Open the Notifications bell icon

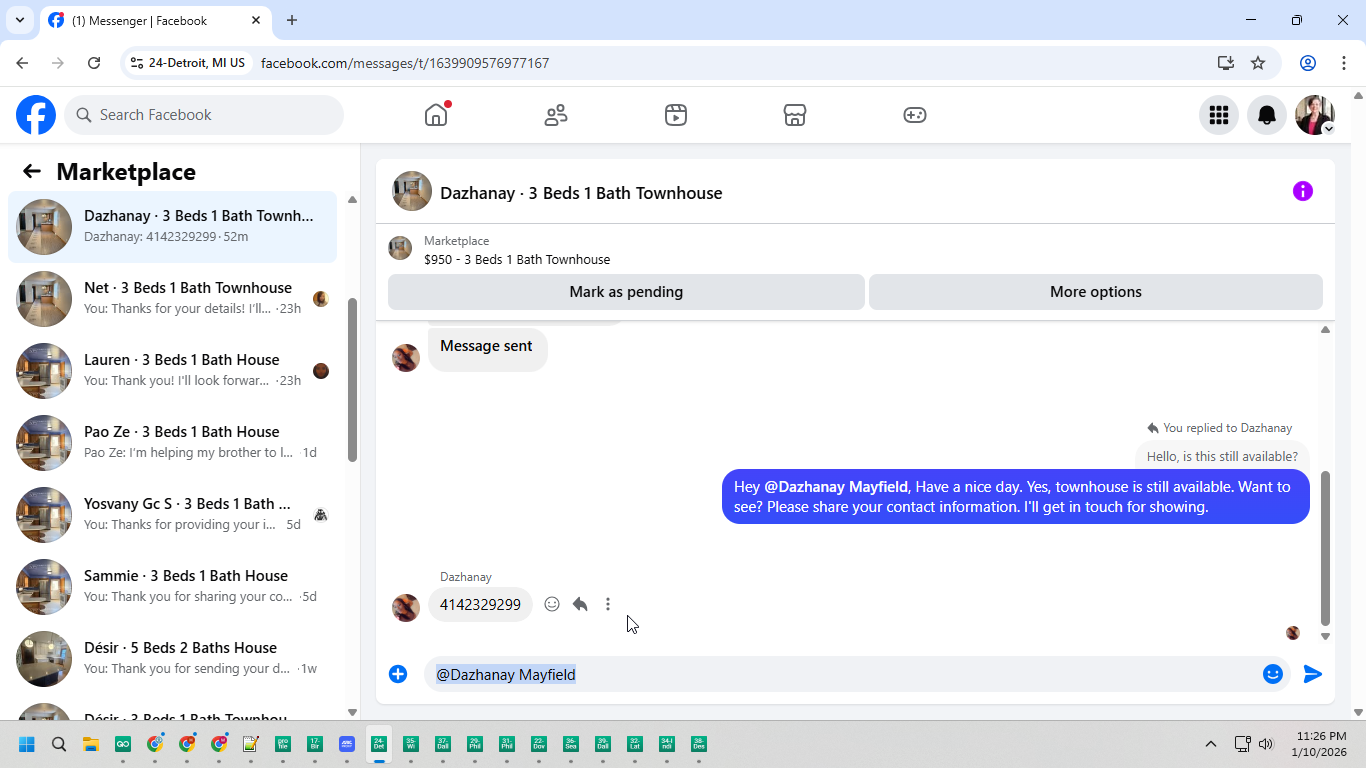pyautogui.click(x=1267, y=115)
